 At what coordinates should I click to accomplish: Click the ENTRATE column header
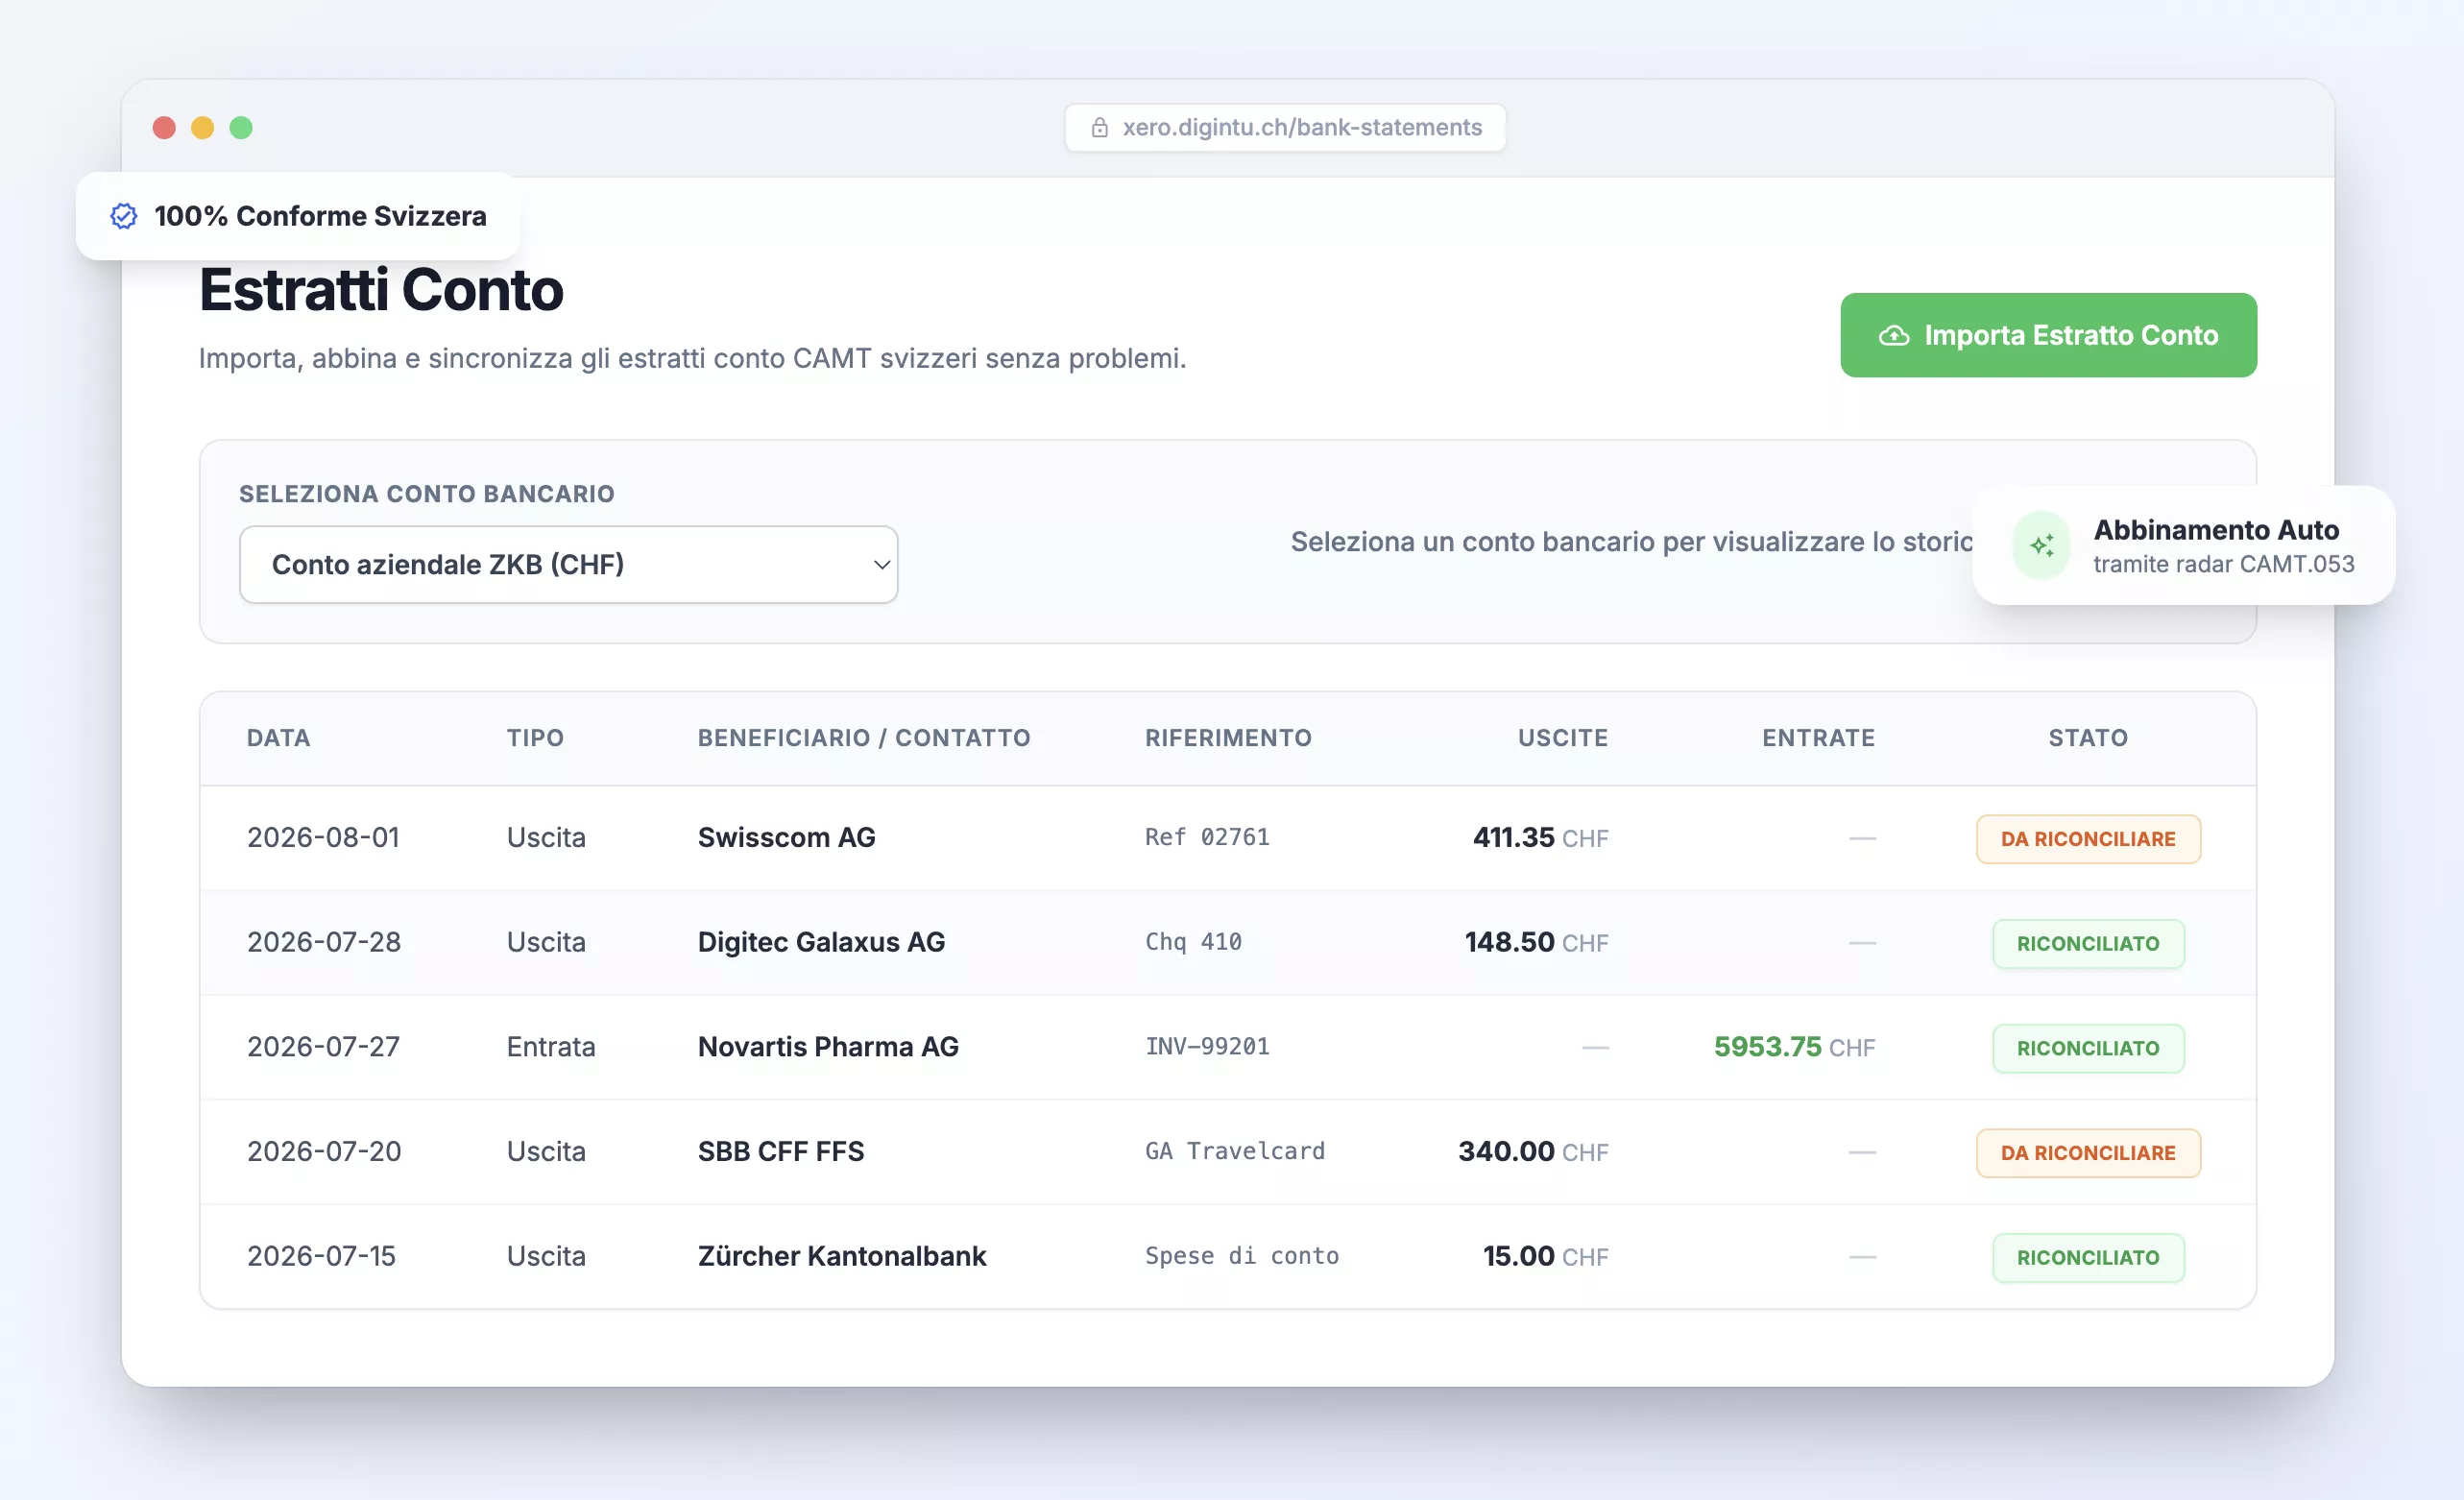[x=1818, y=738]
